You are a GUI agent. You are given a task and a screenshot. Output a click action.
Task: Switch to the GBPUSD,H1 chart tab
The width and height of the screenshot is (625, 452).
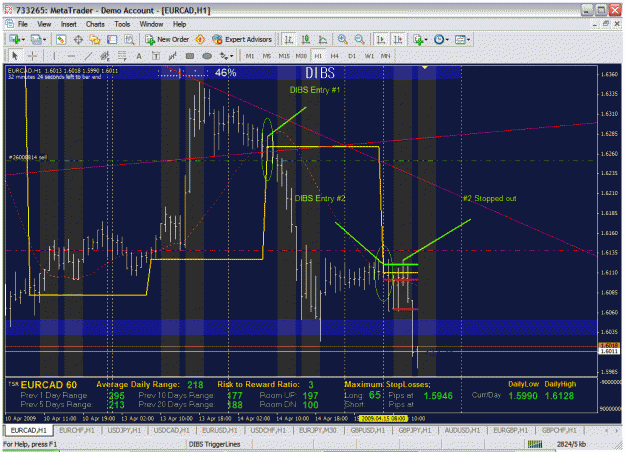[368, 430]
